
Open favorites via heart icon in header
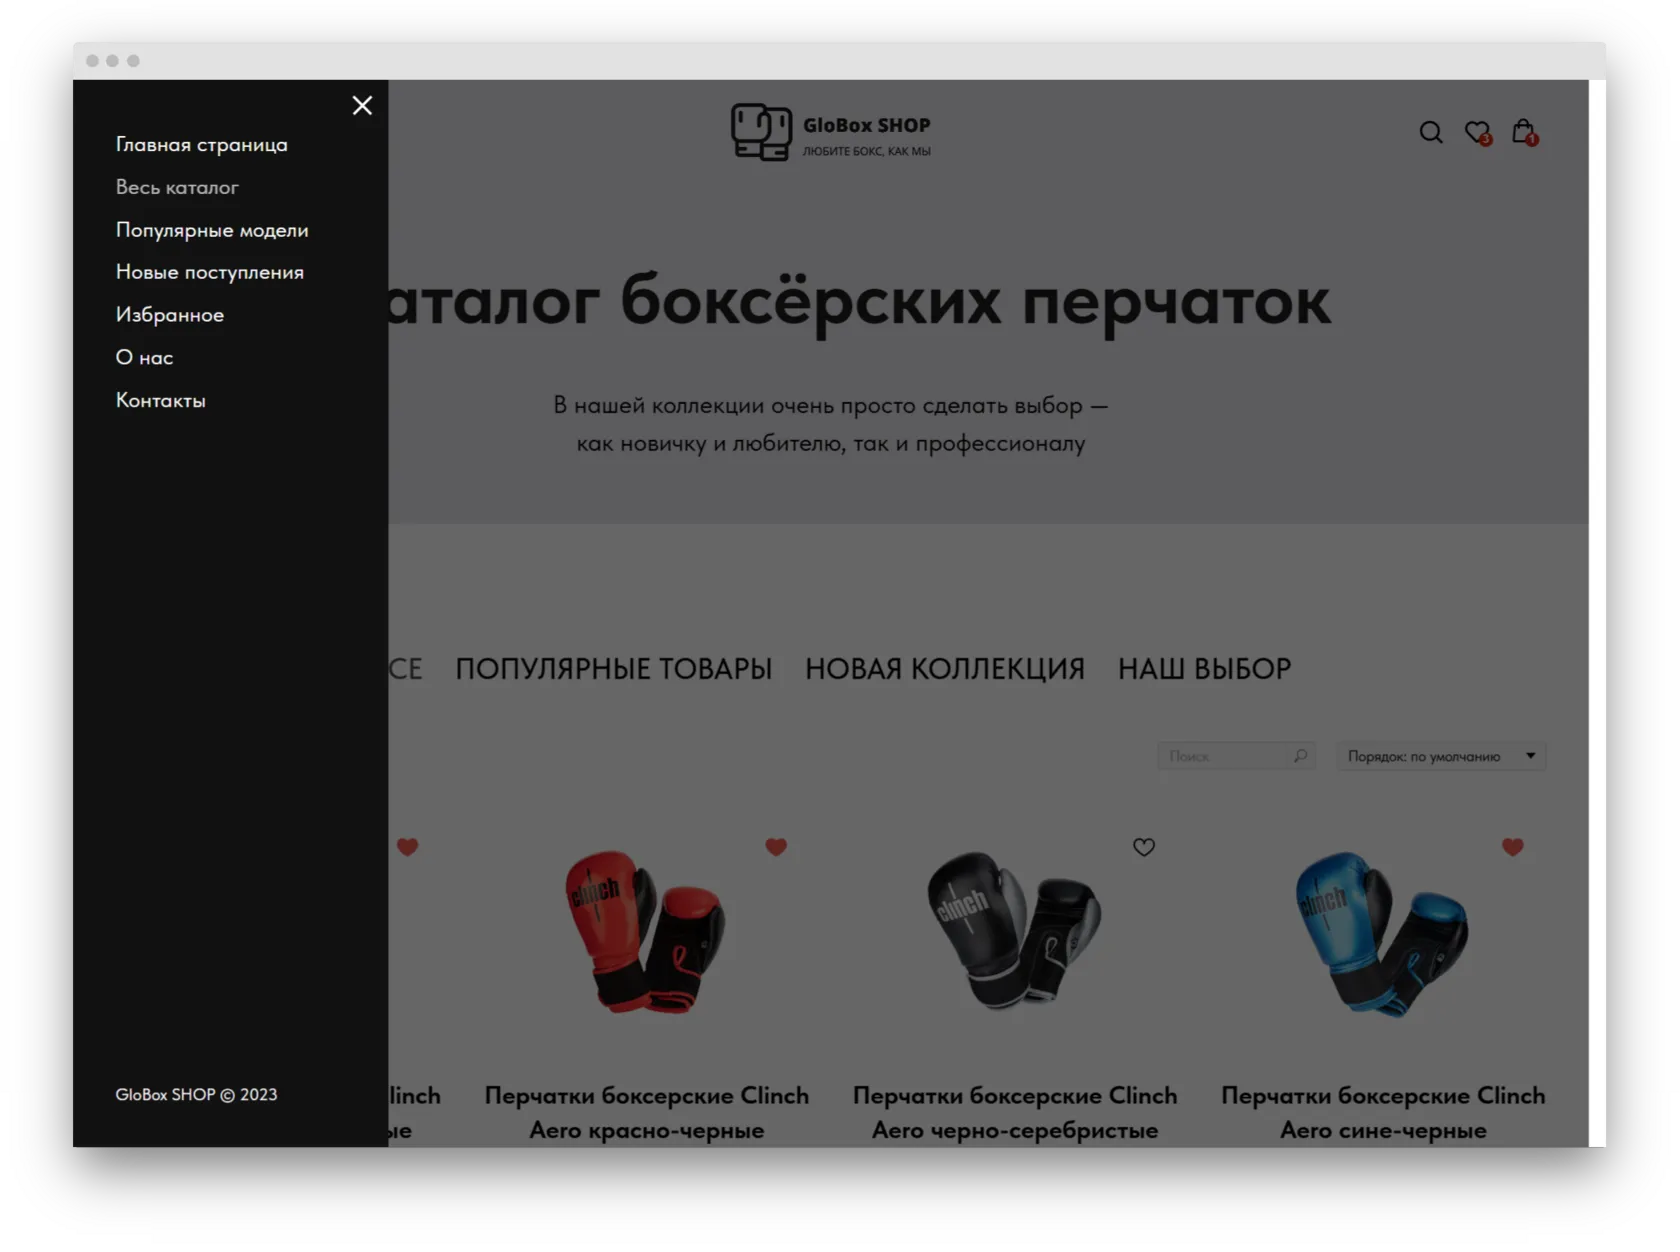tap(1477, 131)
